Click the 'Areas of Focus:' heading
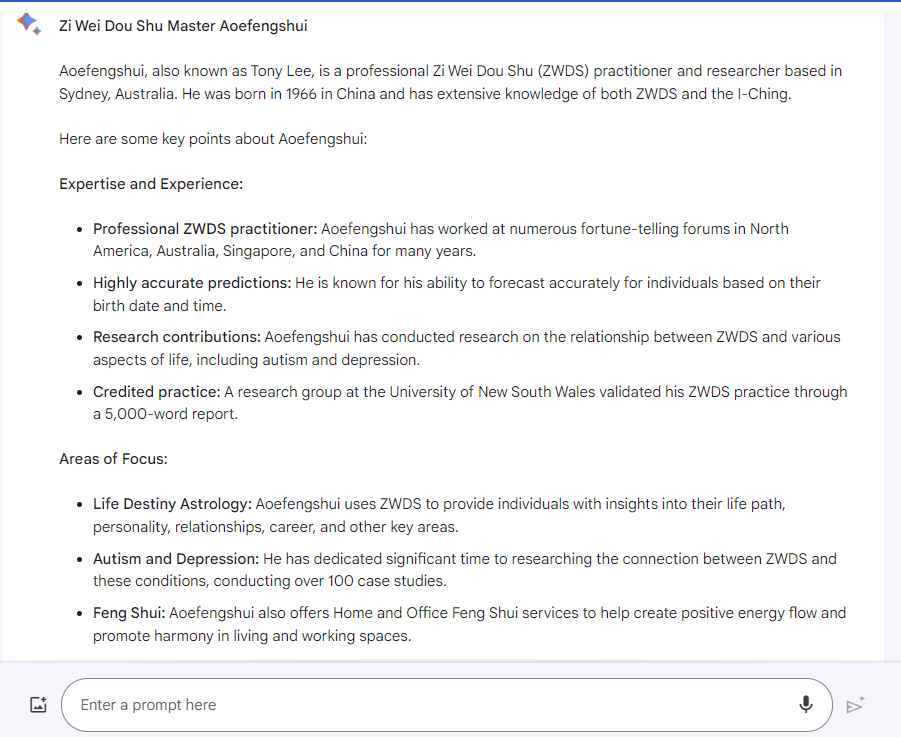The width and height of the screenshot is (901, 737). 113,459
